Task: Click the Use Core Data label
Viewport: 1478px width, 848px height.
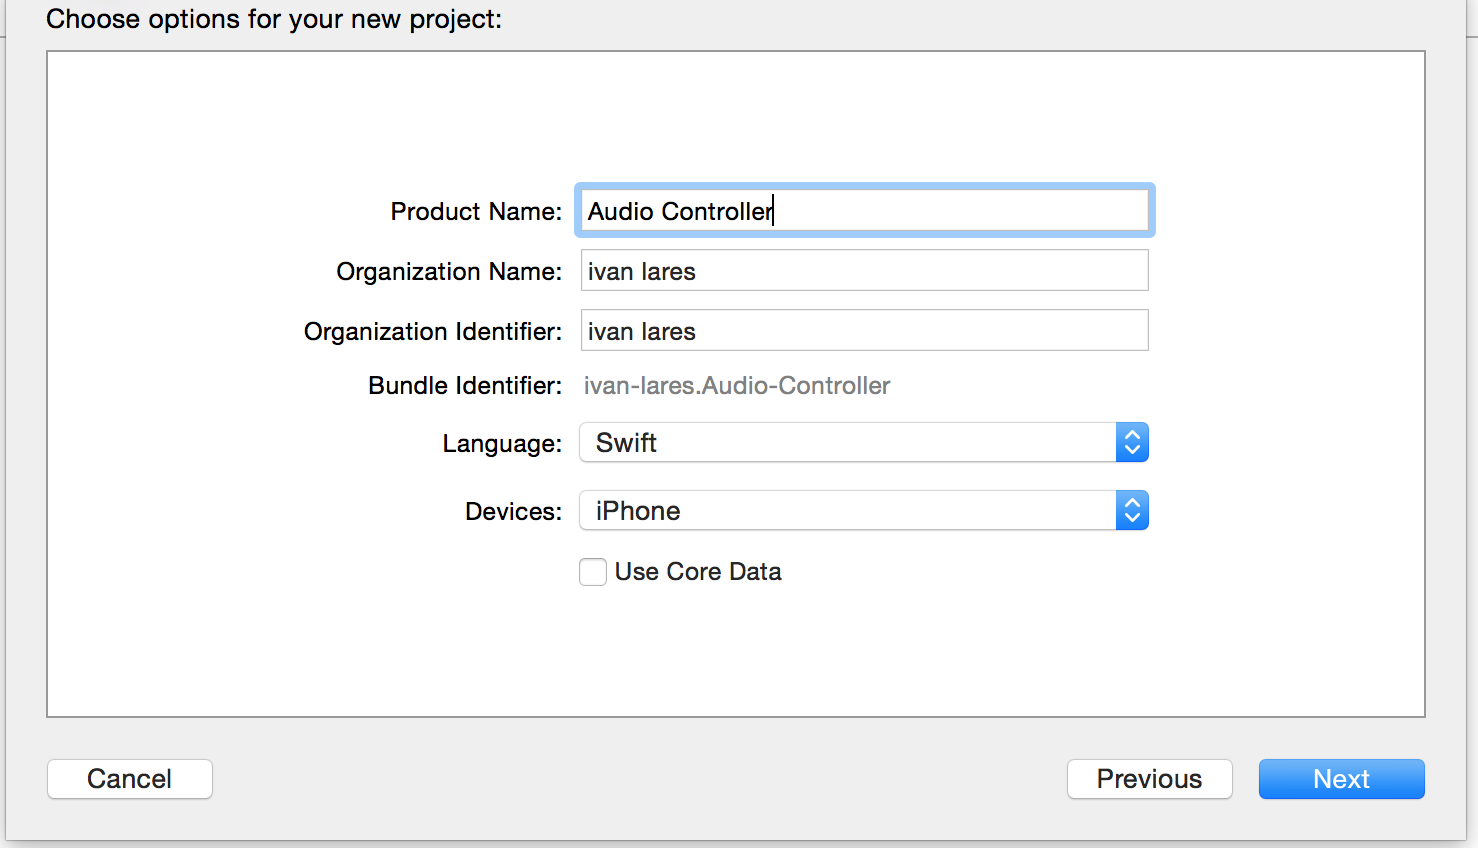Action: (698, 571)
